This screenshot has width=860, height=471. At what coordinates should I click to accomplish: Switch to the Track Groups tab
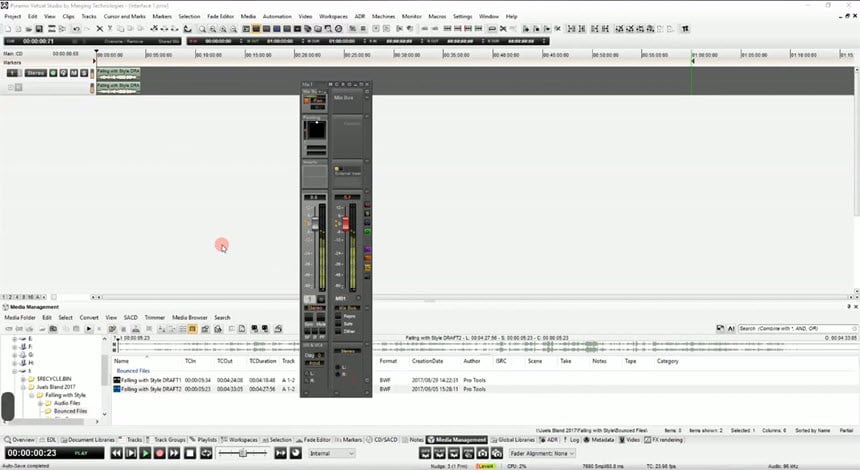166,440
